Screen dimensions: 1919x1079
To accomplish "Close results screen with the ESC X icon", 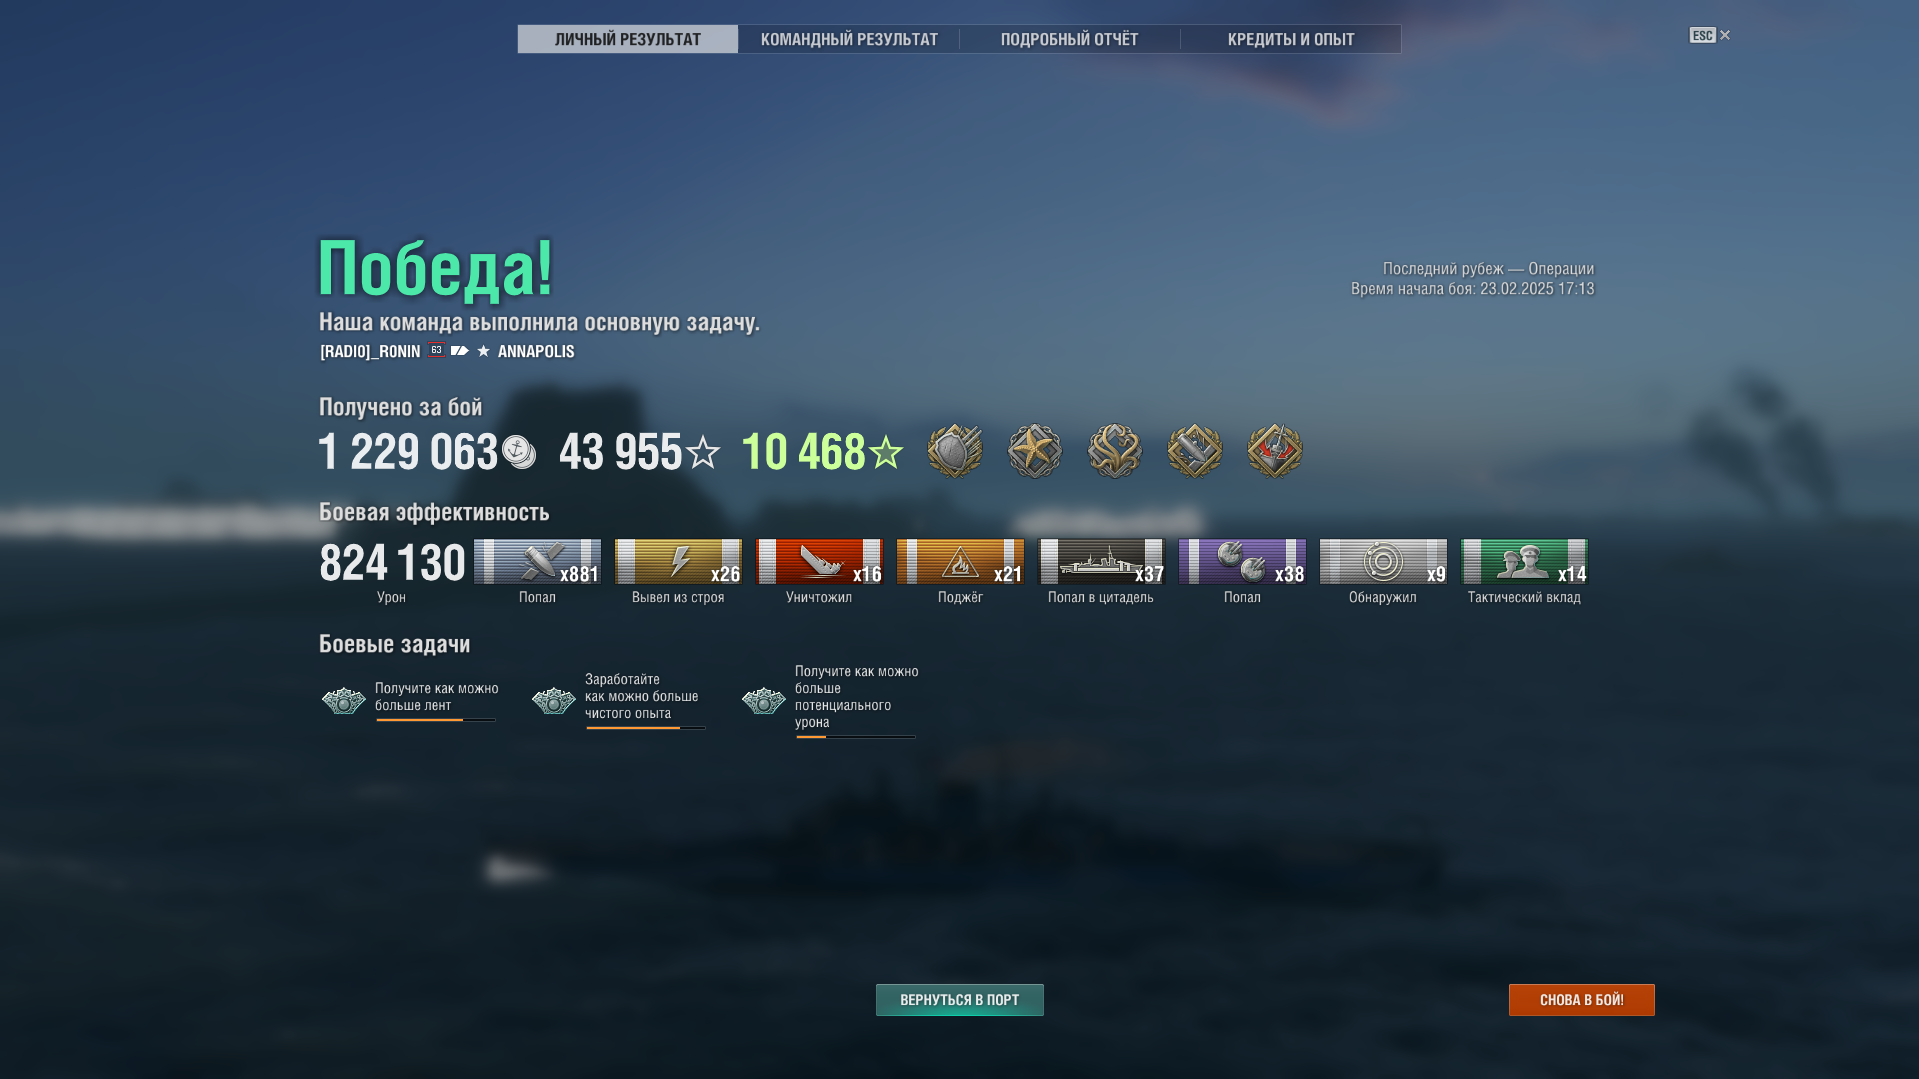I will click(1710, 35).
